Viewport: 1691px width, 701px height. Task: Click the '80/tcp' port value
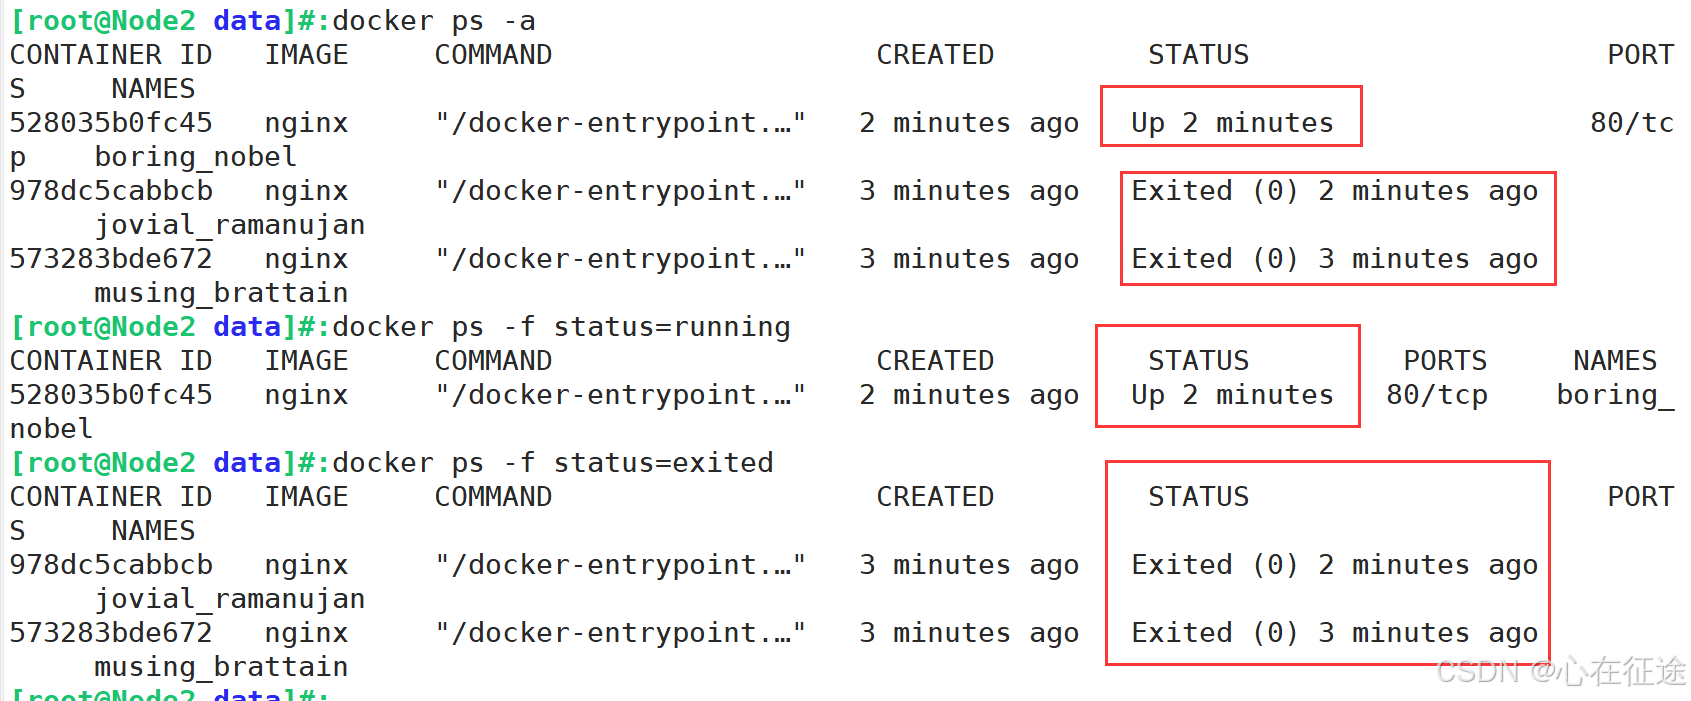[1437, 395]
